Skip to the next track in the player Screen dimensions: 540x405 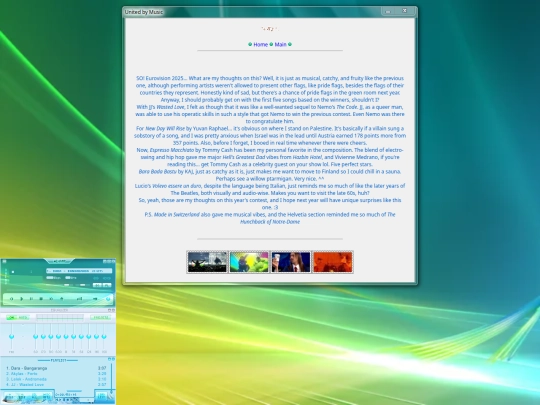51,299
